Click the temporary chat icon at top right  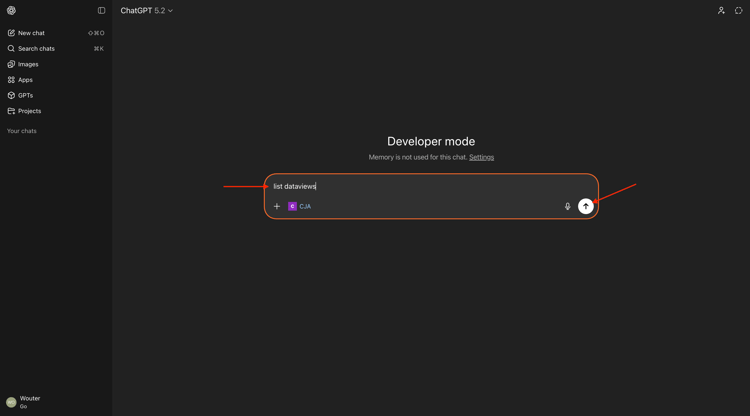739,11
